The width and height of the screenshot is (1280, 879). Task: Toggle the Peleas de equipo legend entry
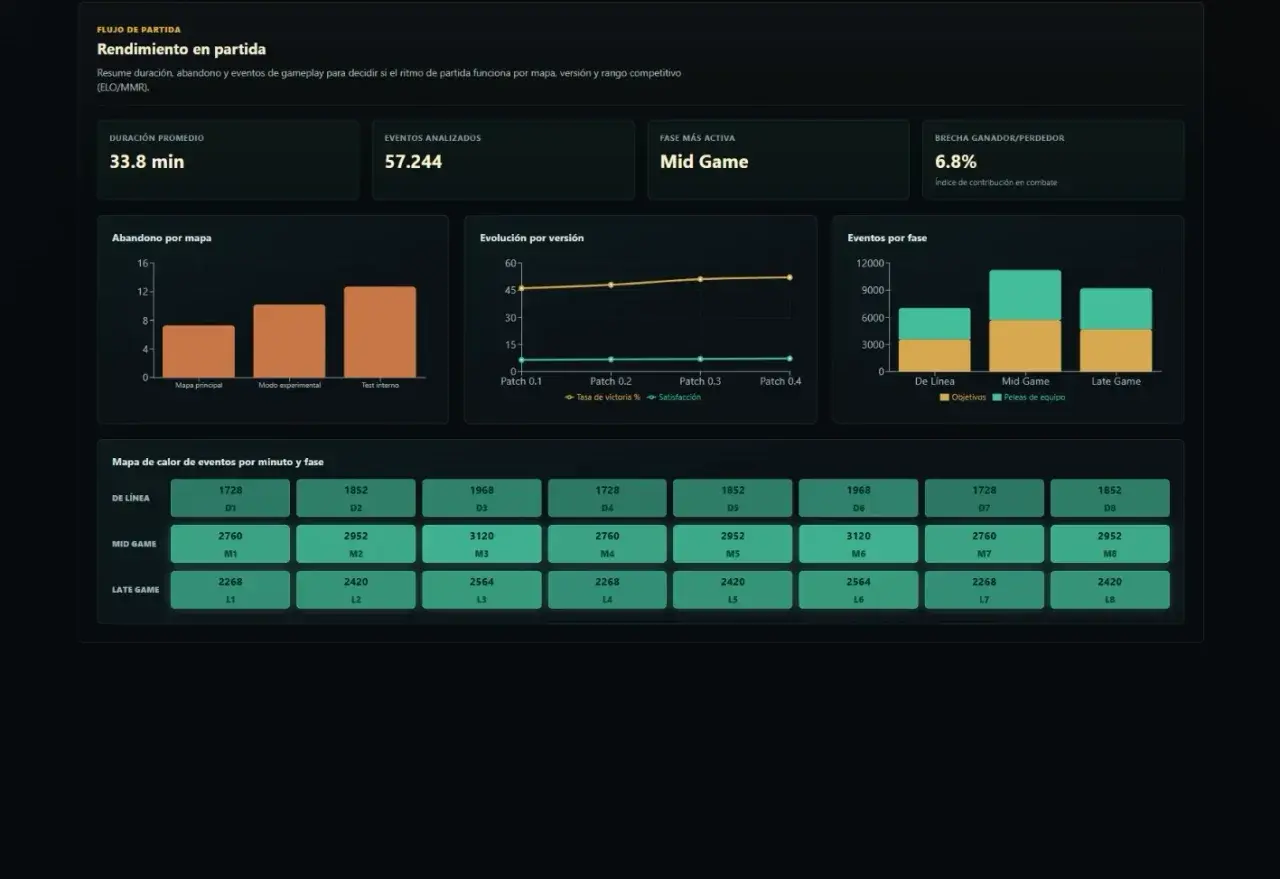coord(1028,397)
